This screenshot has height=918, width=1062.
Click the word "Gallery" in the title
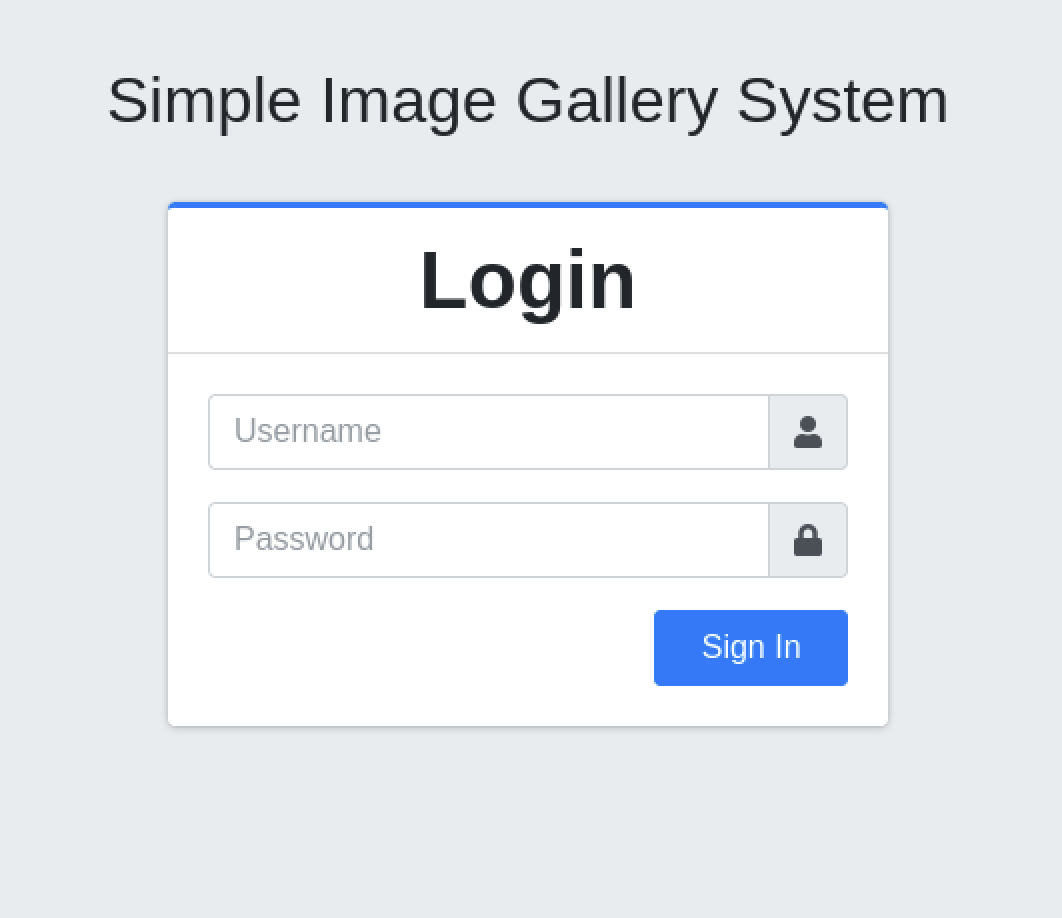click(617, 100)
